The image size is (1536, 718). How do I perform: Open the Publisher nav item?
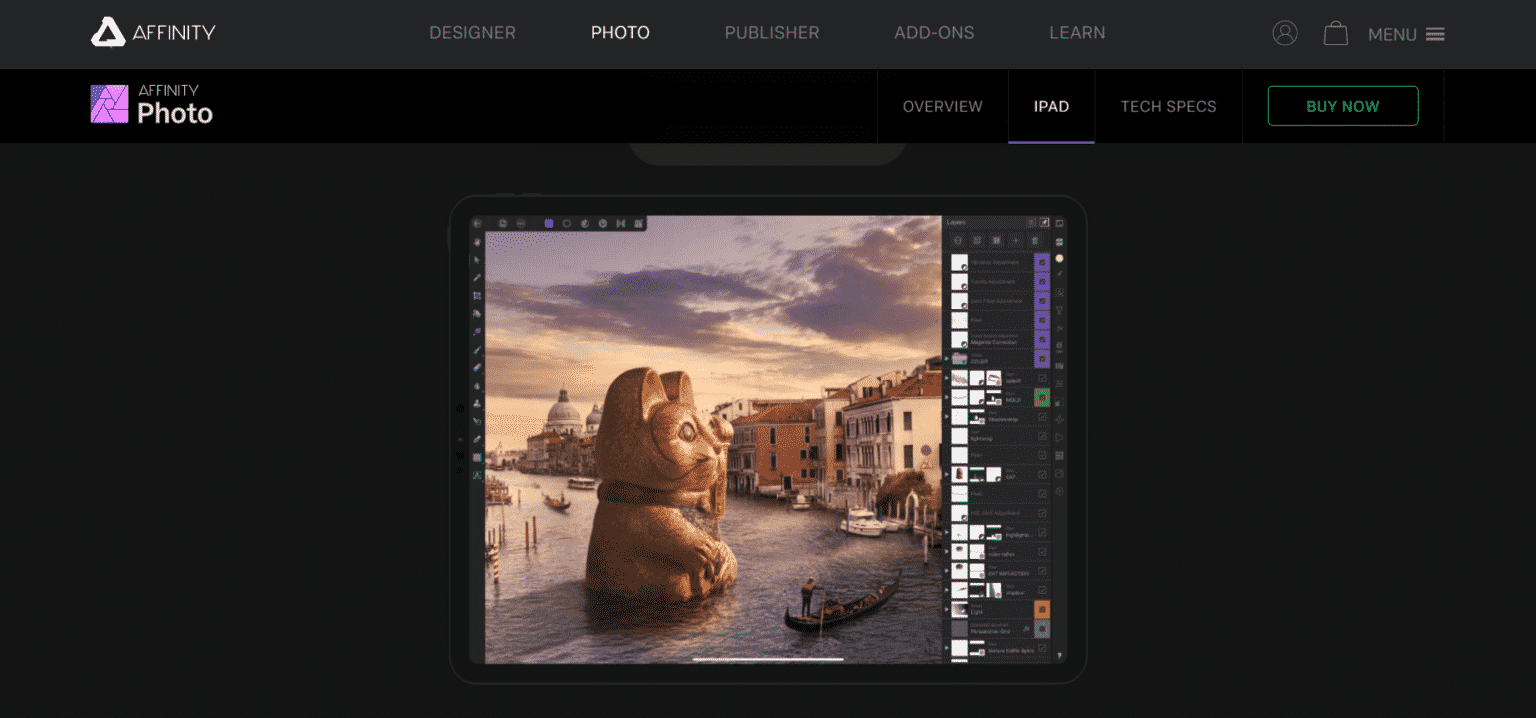point(772,33)
